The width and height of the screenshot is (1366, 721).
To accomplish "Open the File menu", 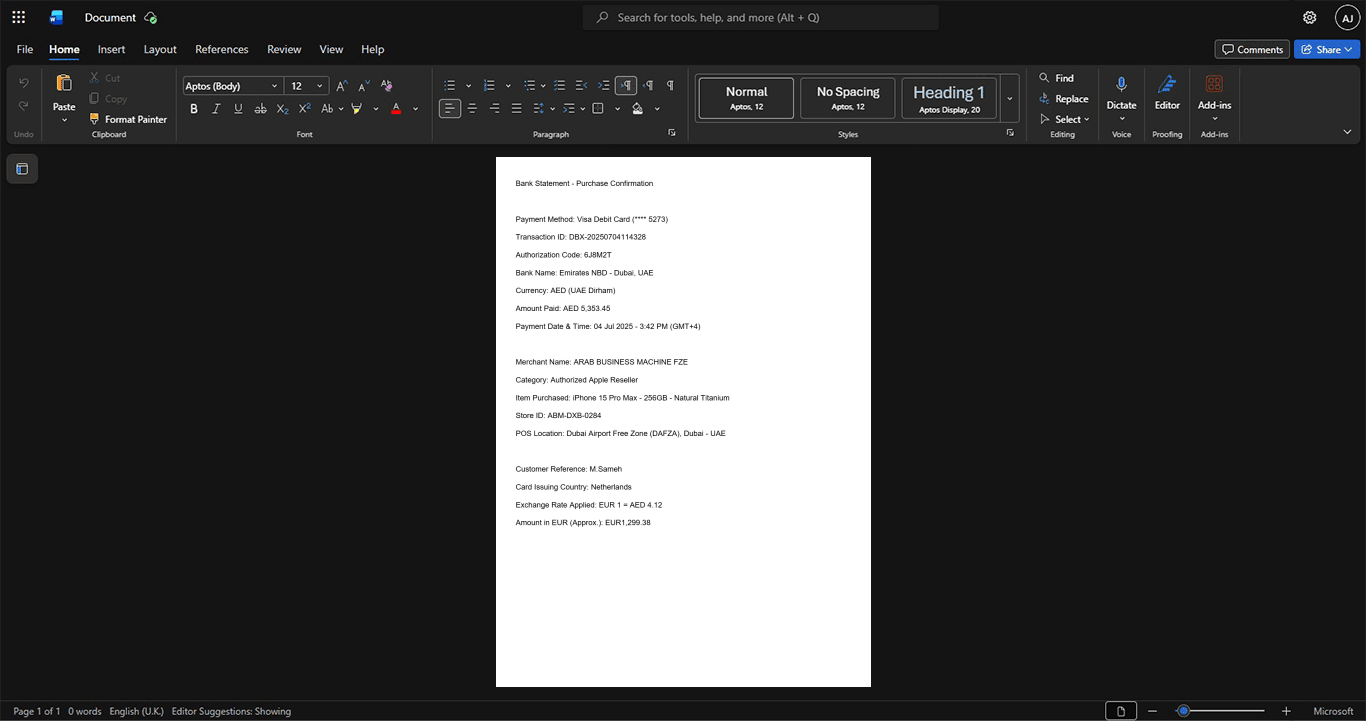I will (25, 49).
